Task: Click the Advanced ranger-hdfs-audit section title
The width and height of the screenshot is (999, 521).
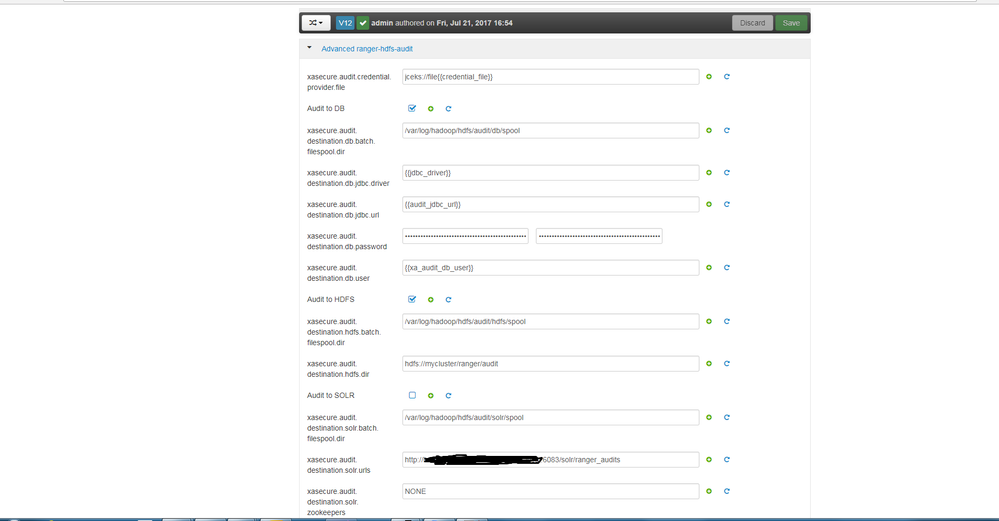Action: pos(367,49)
